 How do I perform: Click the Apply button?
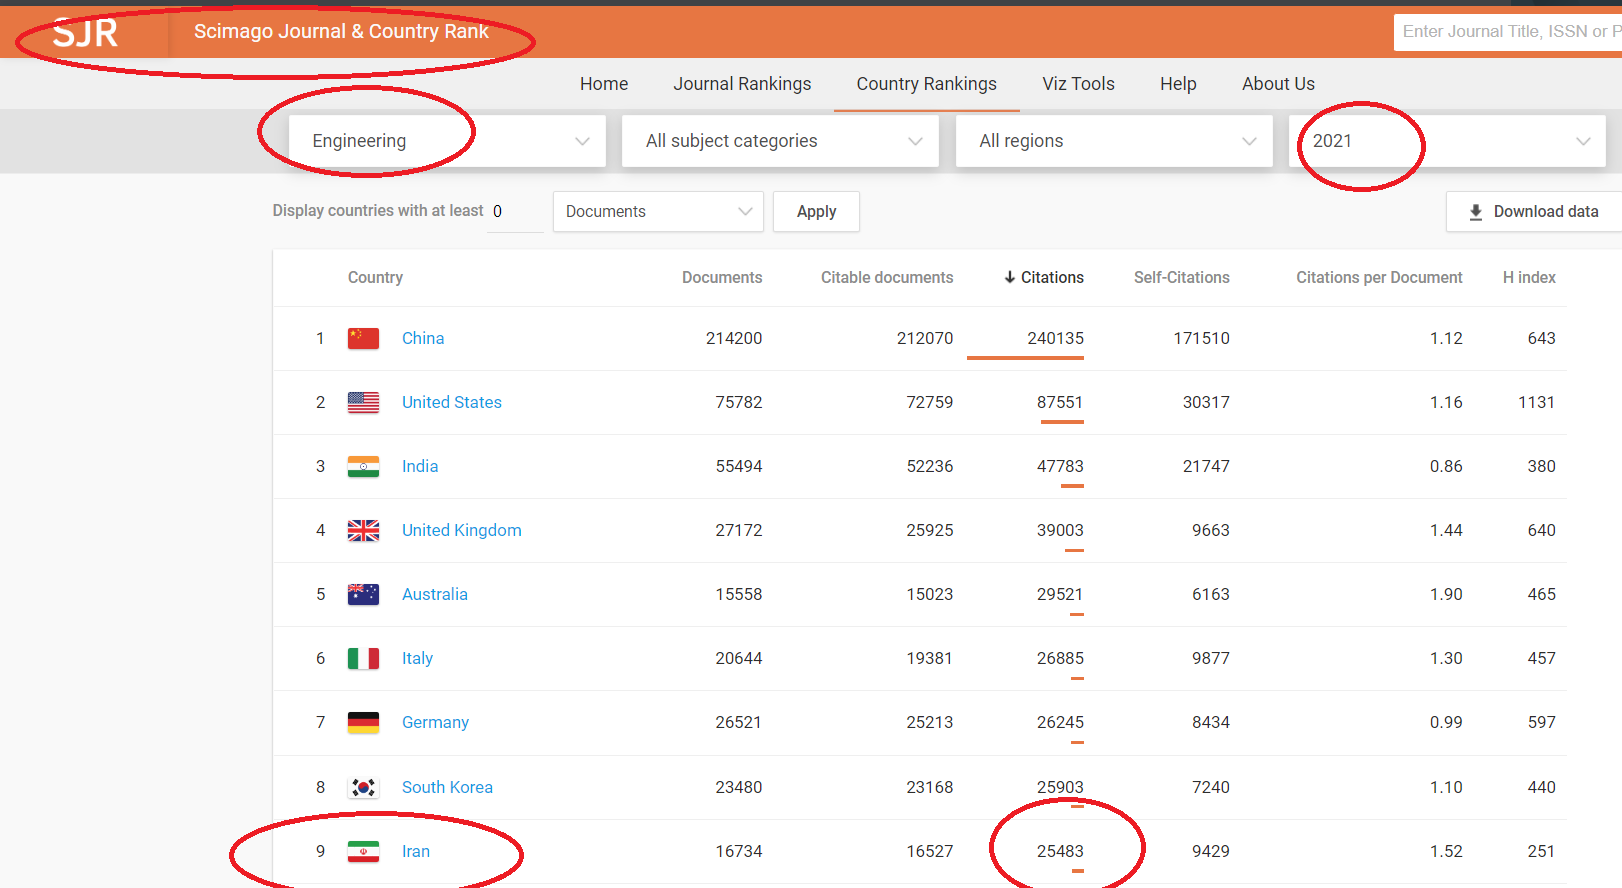[x=816, y=211]
